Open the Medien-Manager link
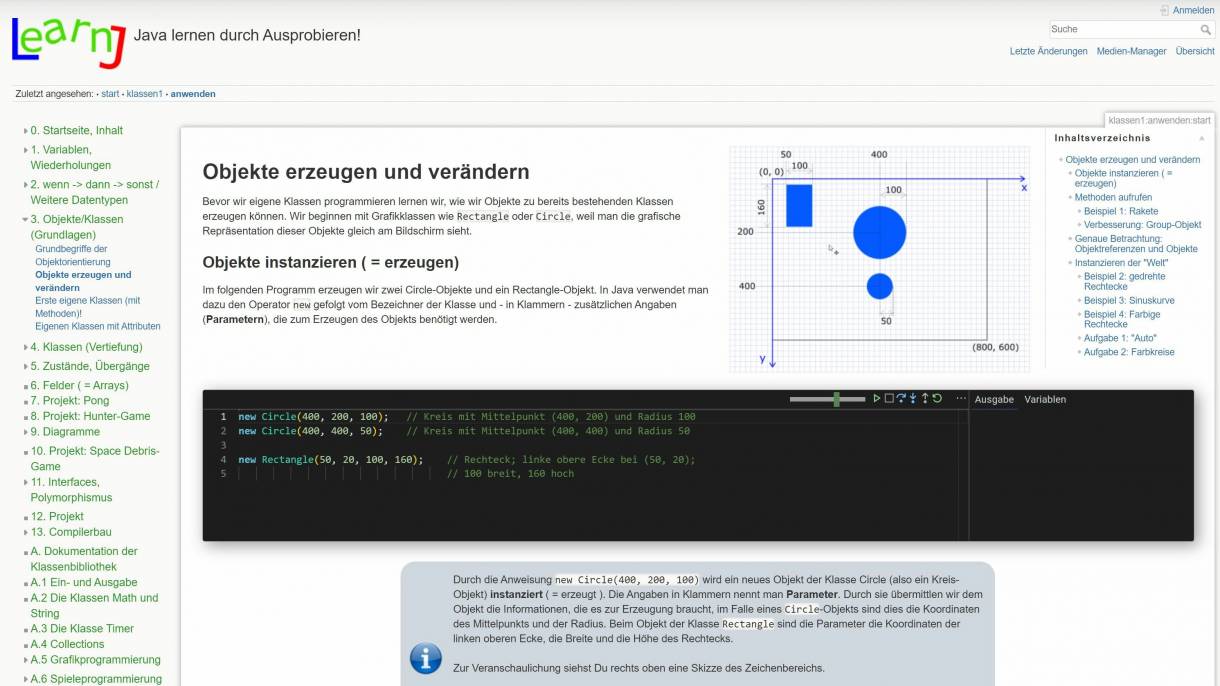Viewport: 1220px width, 686px height. click(x=1131, y=51)
